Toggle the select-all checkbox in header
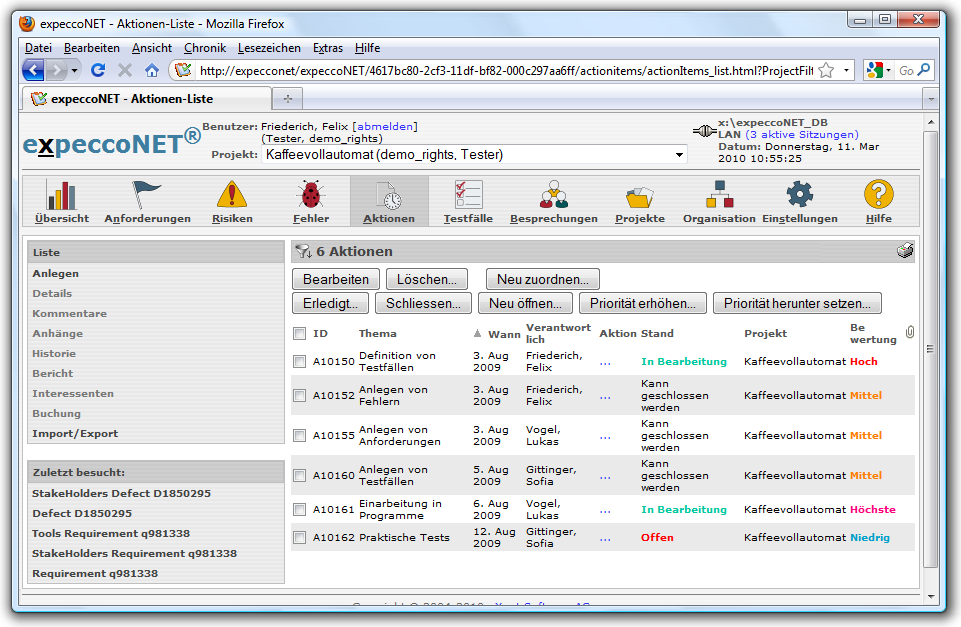The height and width of the screenshot is (627, 961). point(300,333)
